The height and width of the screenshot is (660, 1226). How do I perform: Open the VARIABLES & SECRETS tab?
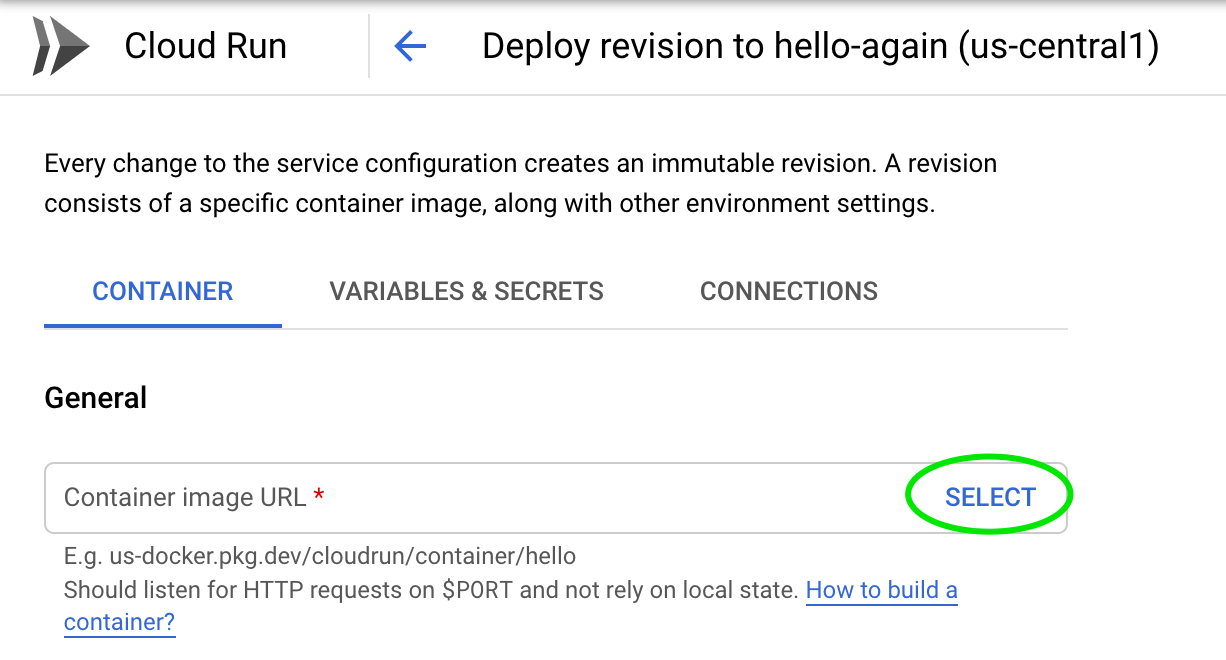pyautogui.click(x=466, y=291)
